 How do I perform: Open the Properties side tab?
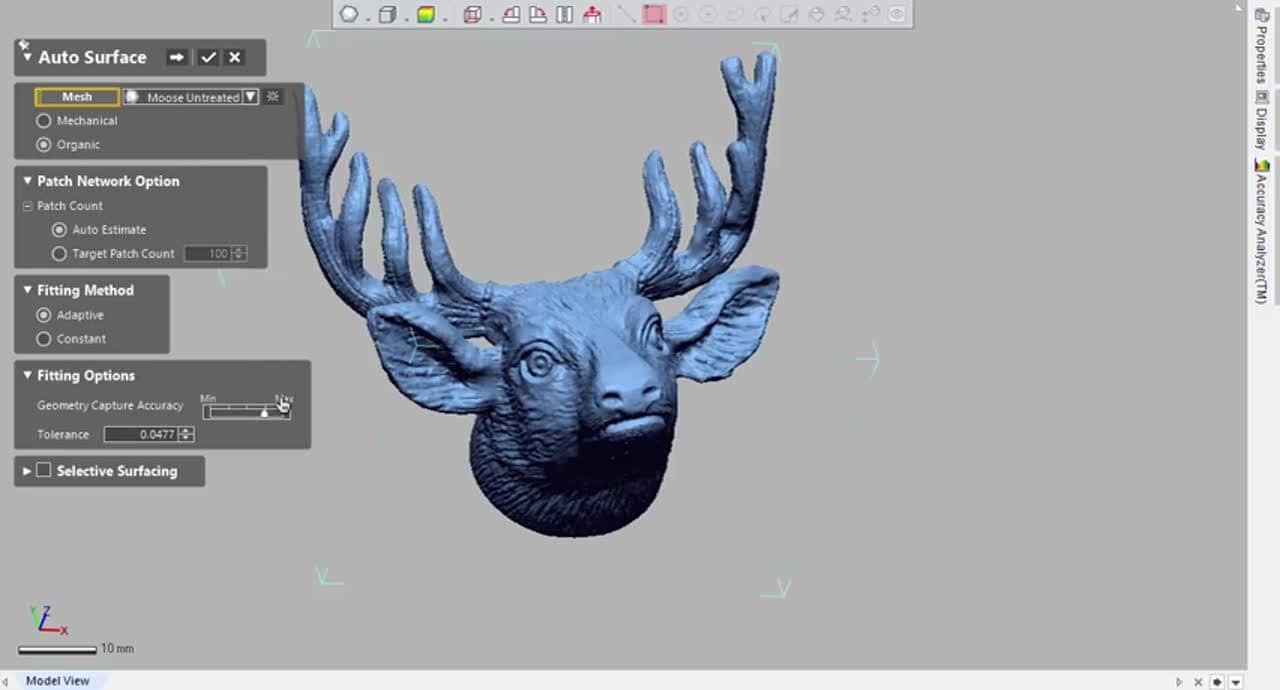pyautogui.click(x=1261, y=50)
